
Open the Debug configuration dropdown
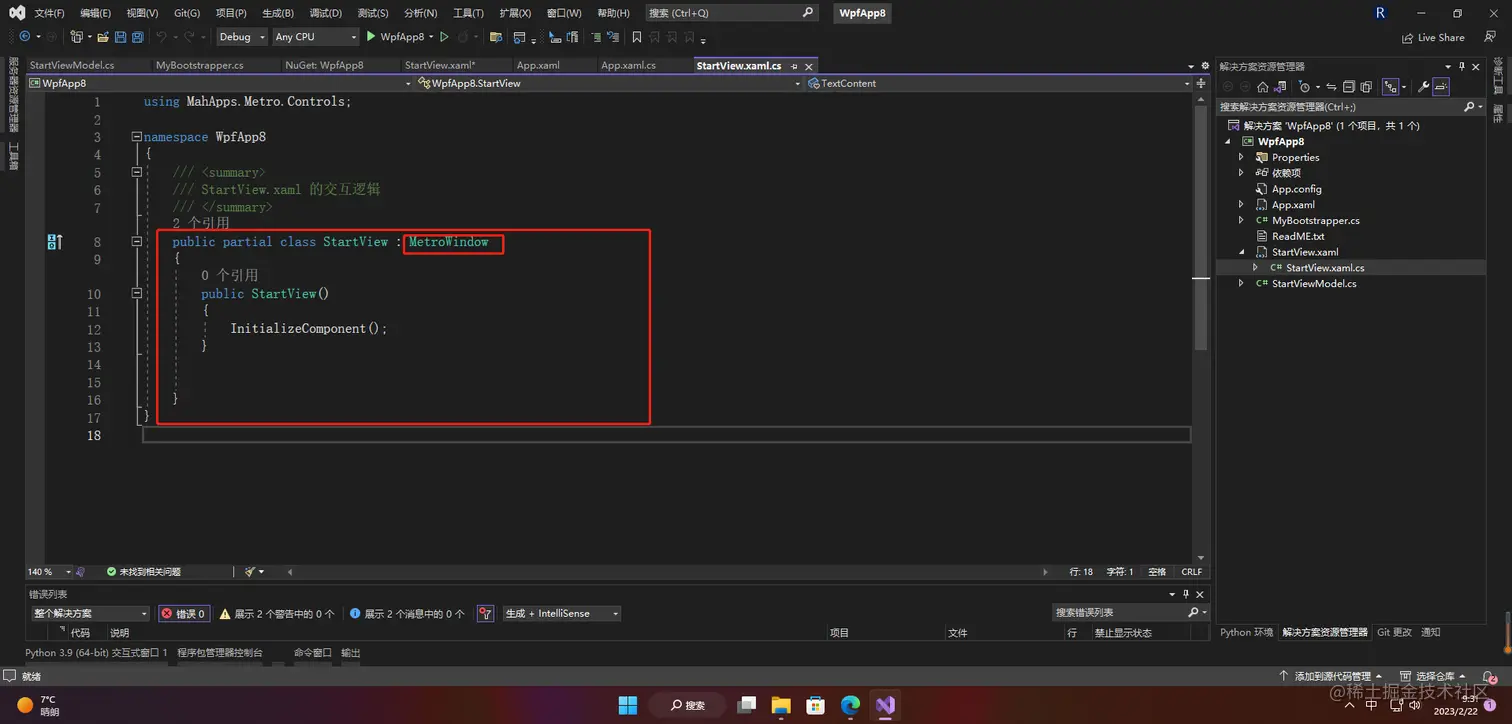(242, 37)
